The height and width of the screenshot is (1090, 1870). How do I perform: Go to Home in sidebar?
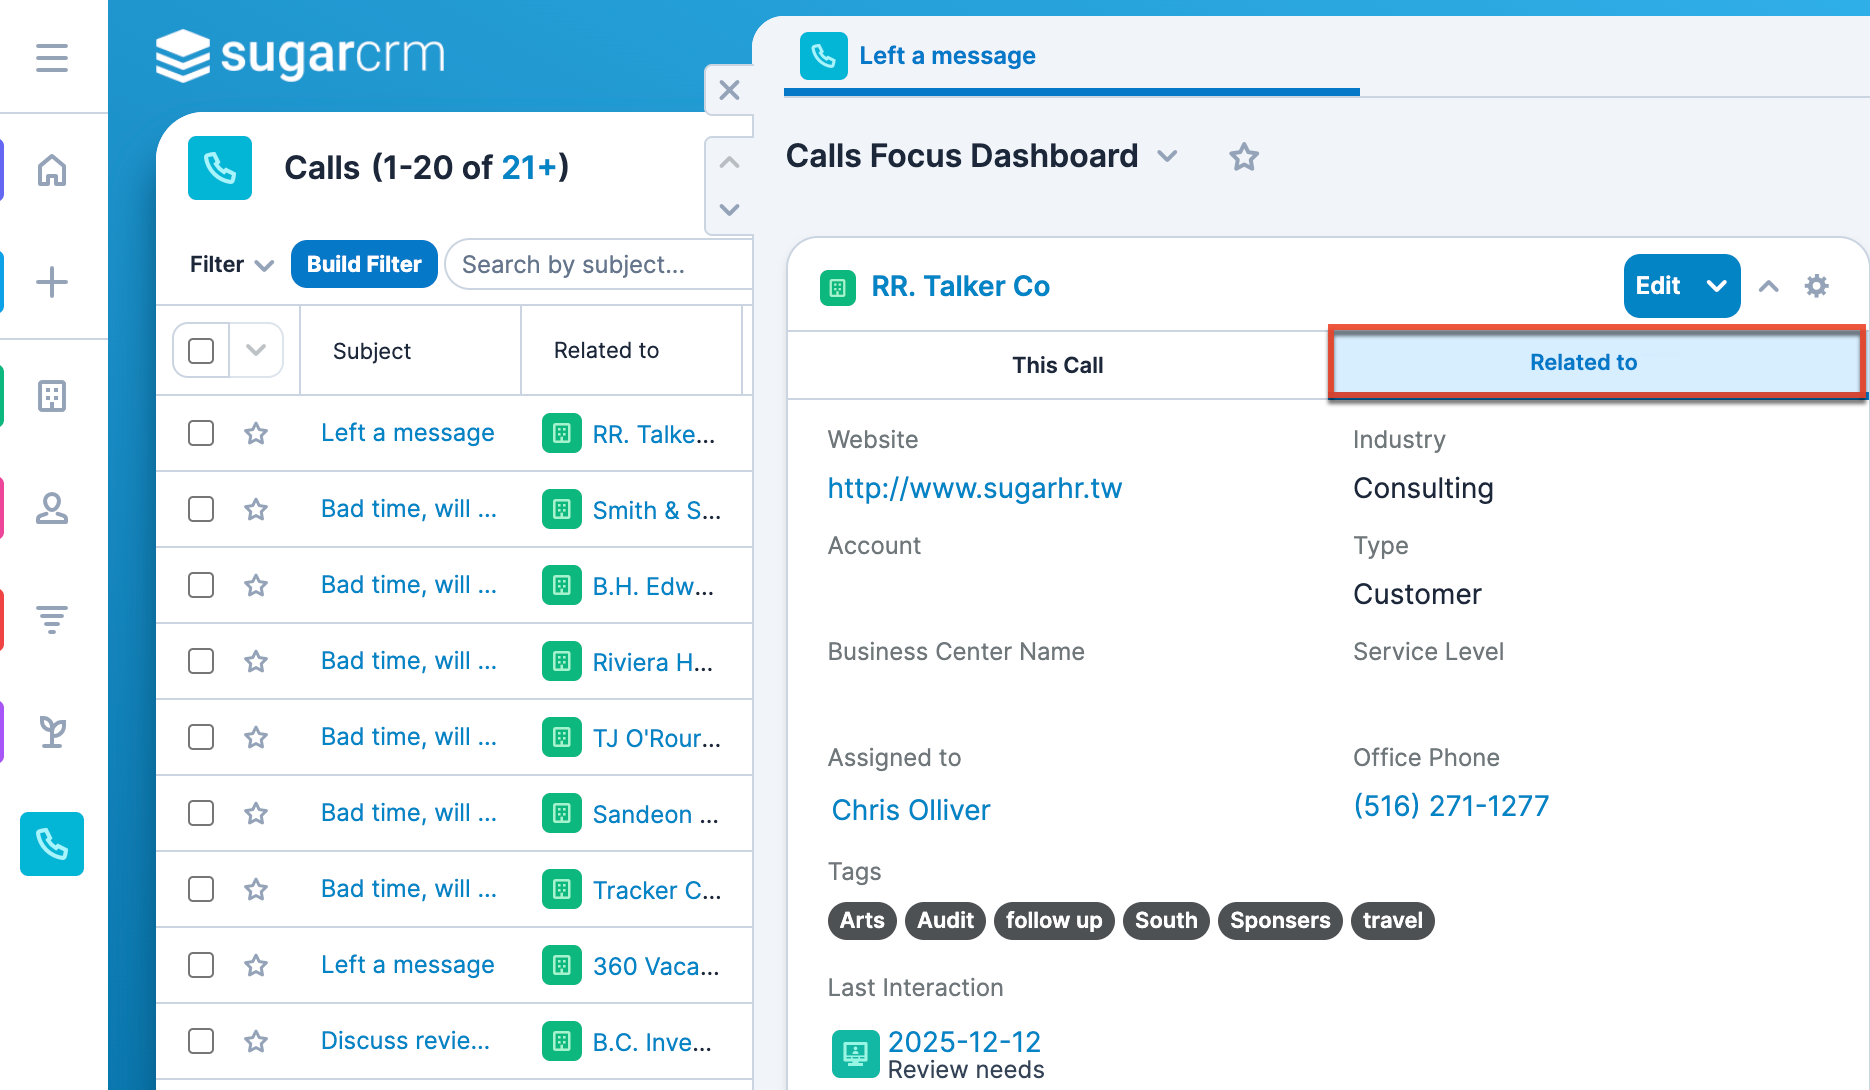coord(52,170)
